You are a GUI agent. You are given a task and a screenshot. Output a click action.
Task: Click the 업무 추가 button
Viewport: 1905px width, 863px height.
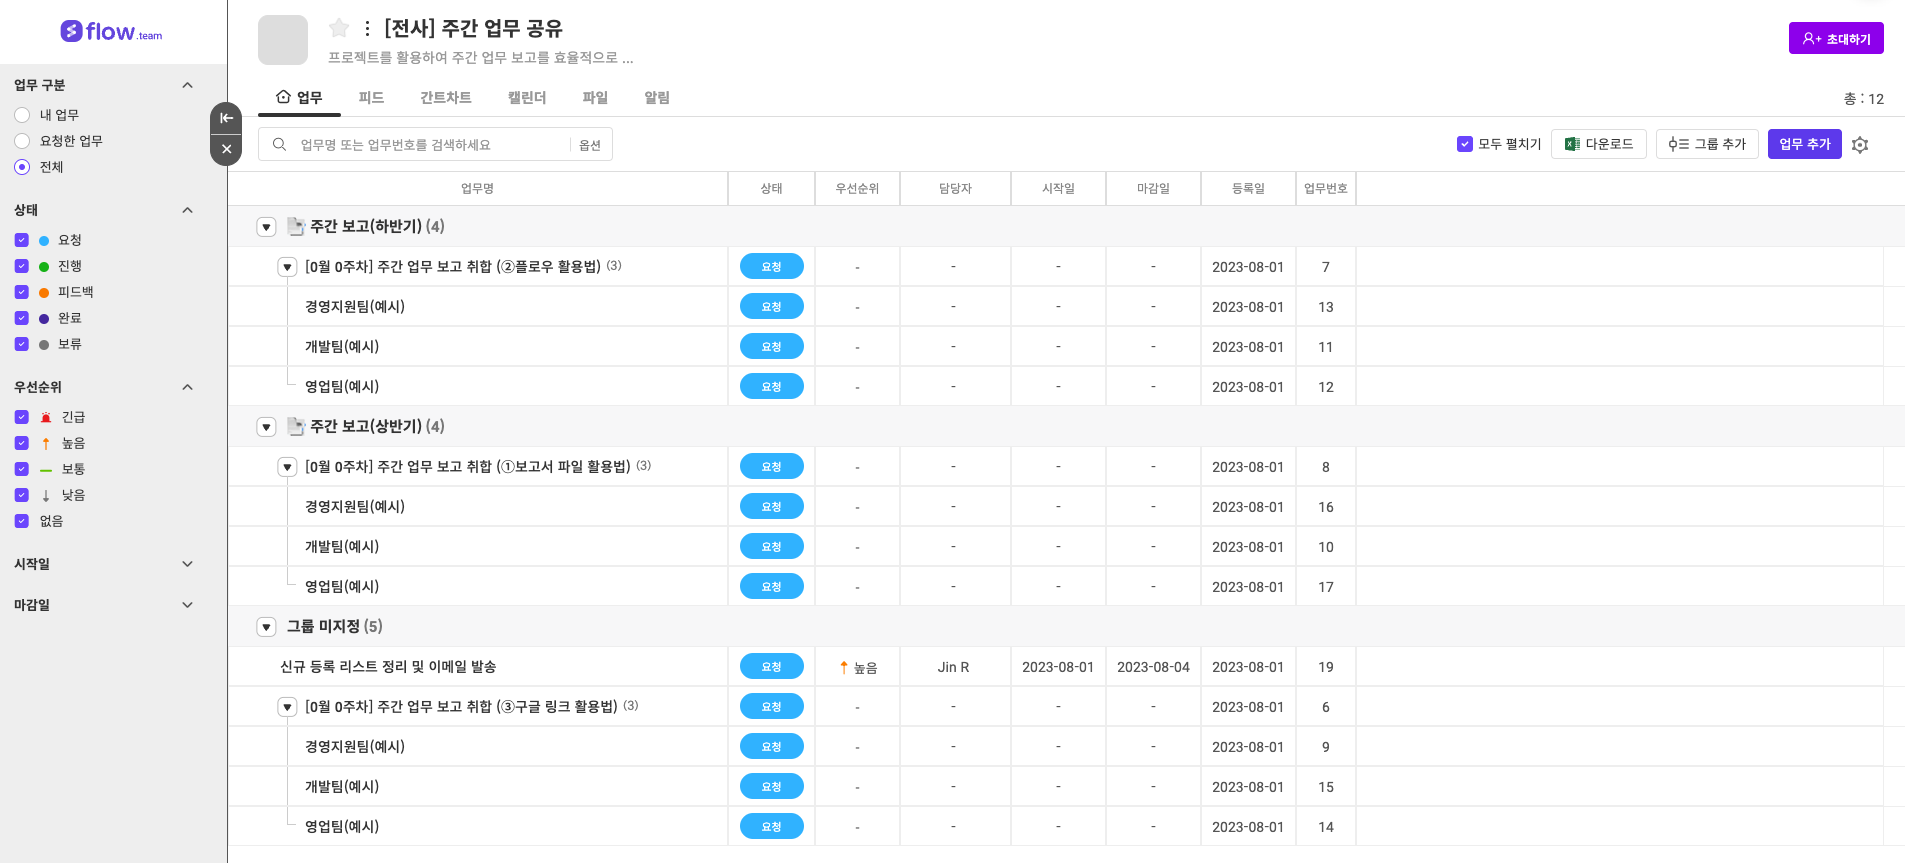pyautogui.click(x=1804, y=144)
